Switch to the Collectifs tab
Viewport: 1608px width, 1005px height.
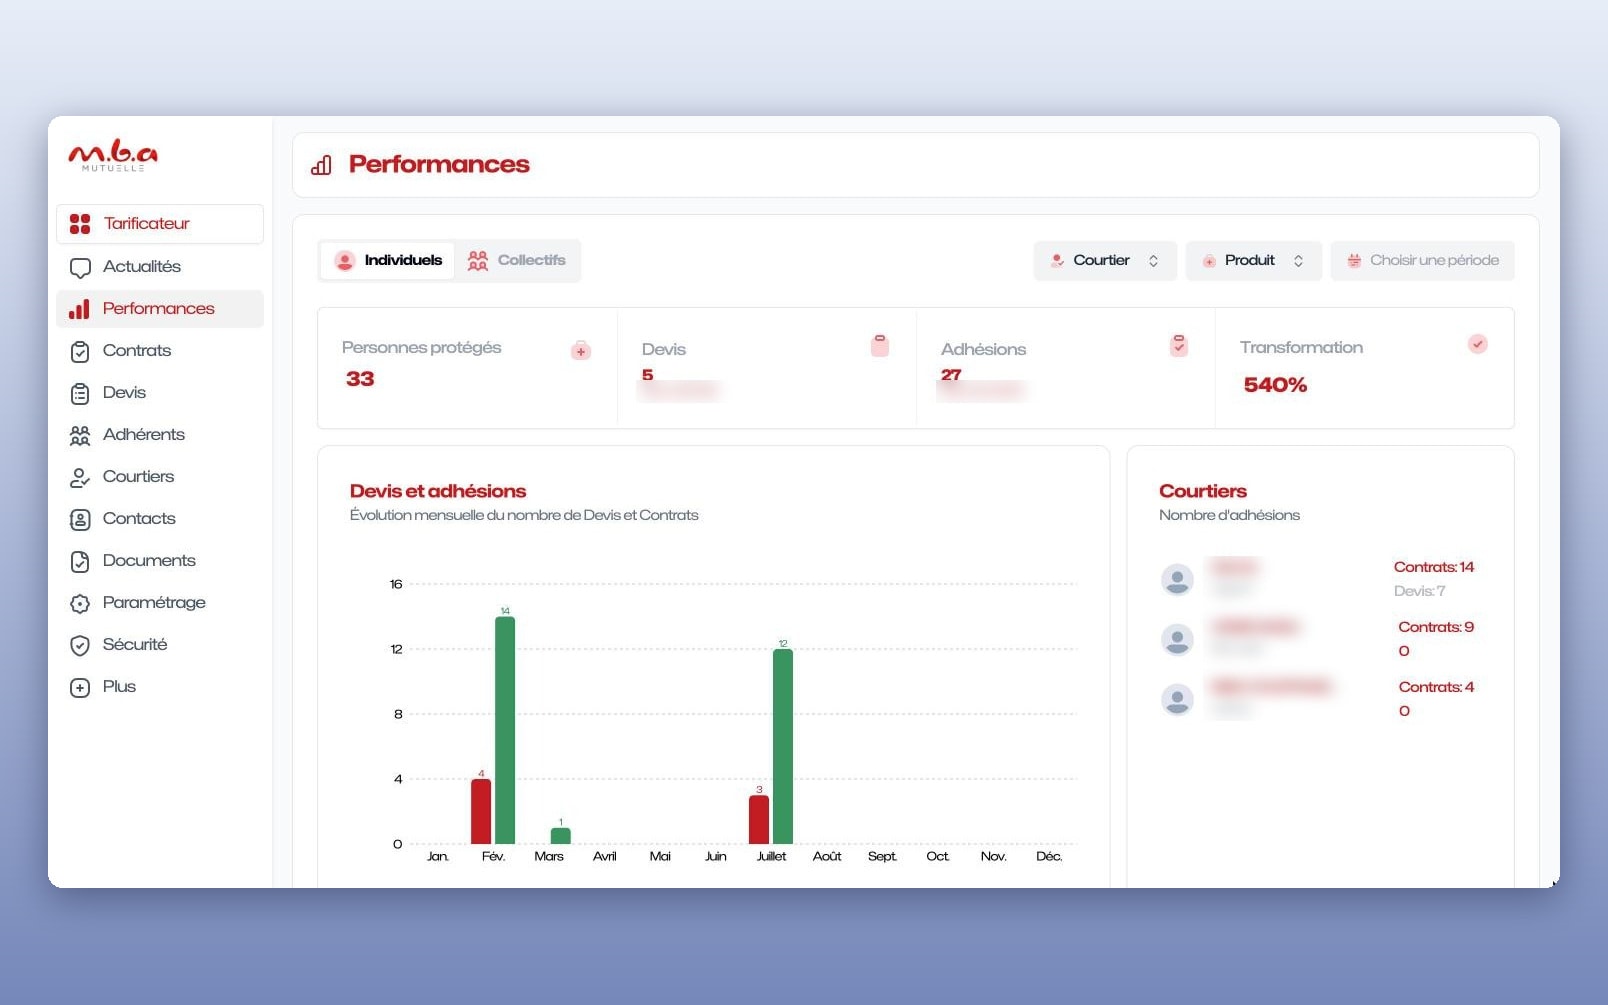[517, 260]
